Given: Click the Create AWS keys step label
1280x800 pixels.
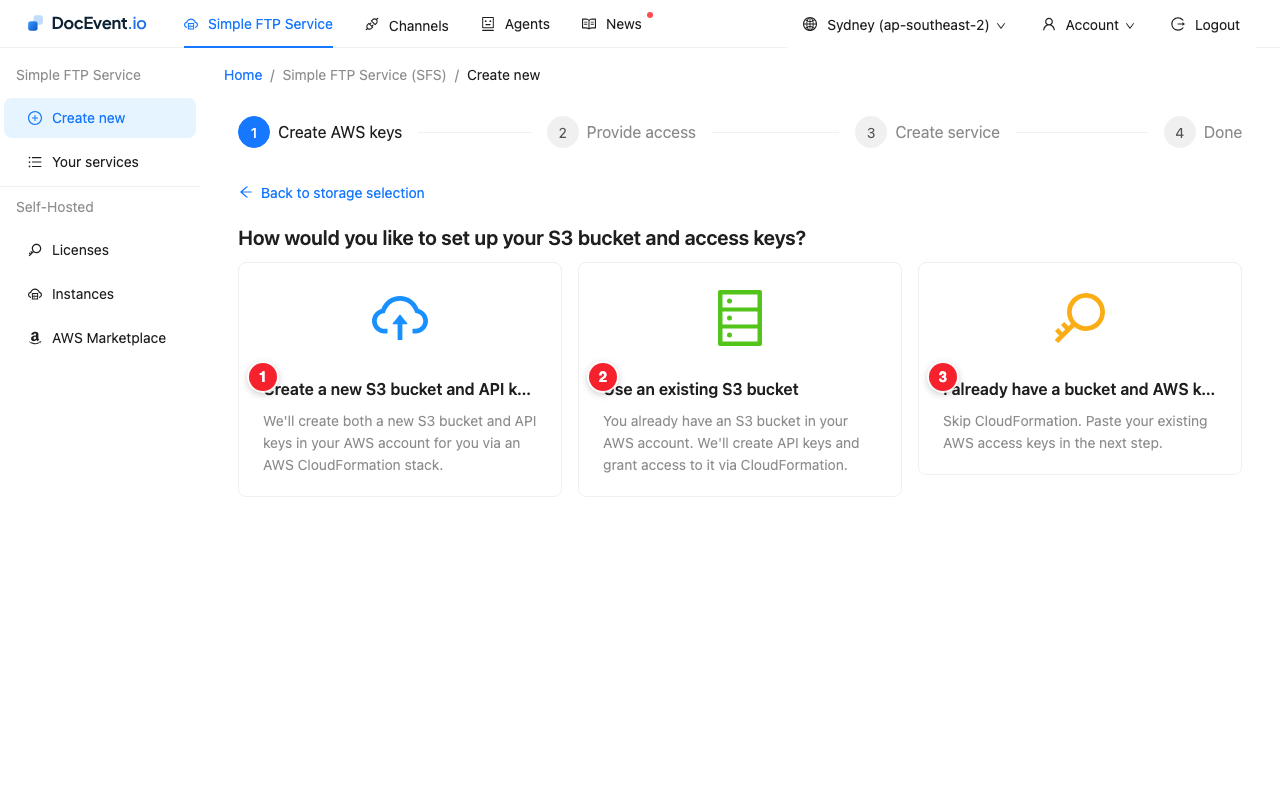Looking at the screenshot, I should 340,132.
